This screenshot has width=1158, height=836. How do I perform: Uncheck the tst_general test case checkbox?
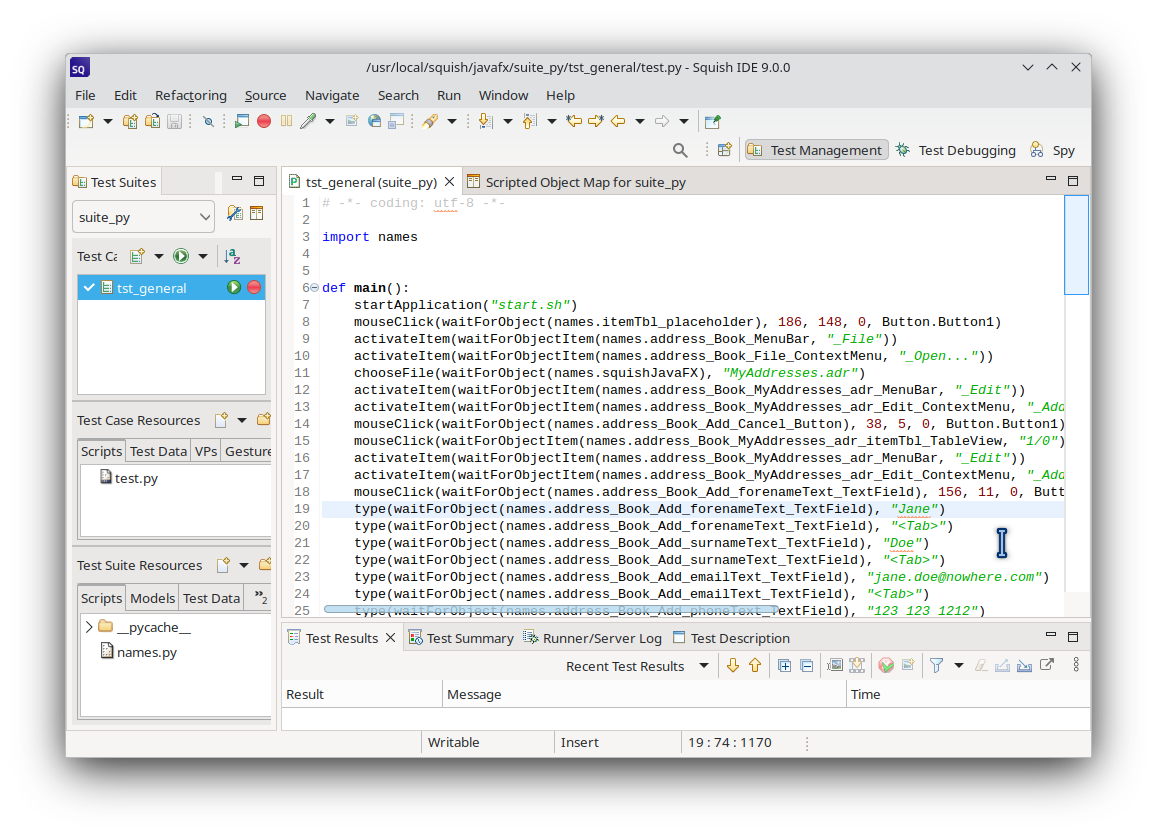pos(88,287)
